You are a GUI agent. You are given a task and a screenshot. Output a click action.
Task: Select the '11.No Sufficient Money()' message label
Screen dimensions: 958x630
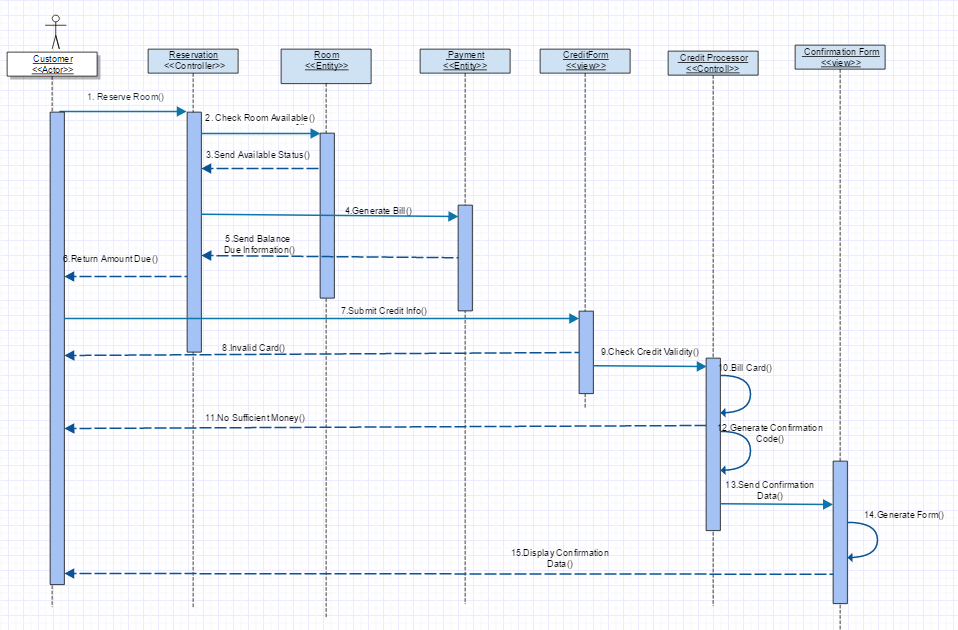255,417
